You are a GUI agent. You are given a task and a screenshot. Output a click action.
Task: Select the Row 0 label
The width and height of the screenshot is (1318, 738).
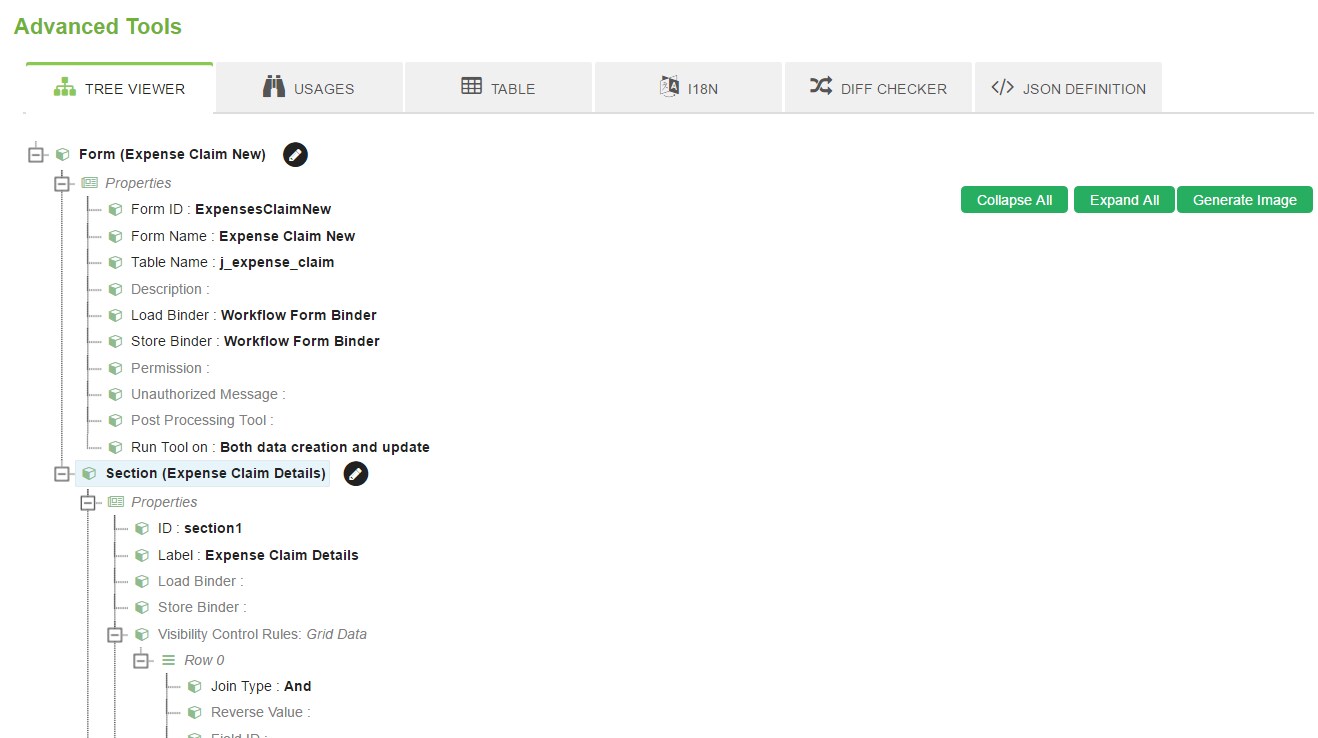204,660
